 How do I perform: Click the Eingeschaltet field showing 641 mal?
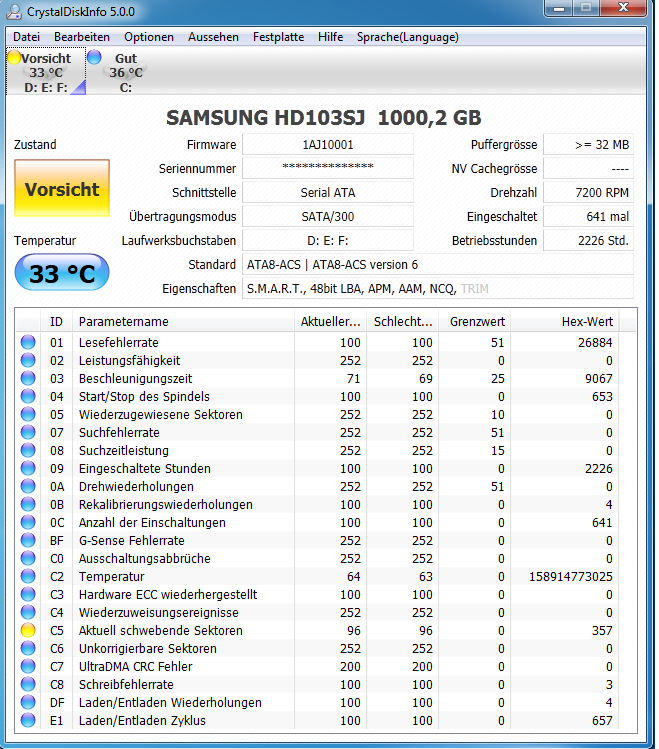(x=588, y=216)
